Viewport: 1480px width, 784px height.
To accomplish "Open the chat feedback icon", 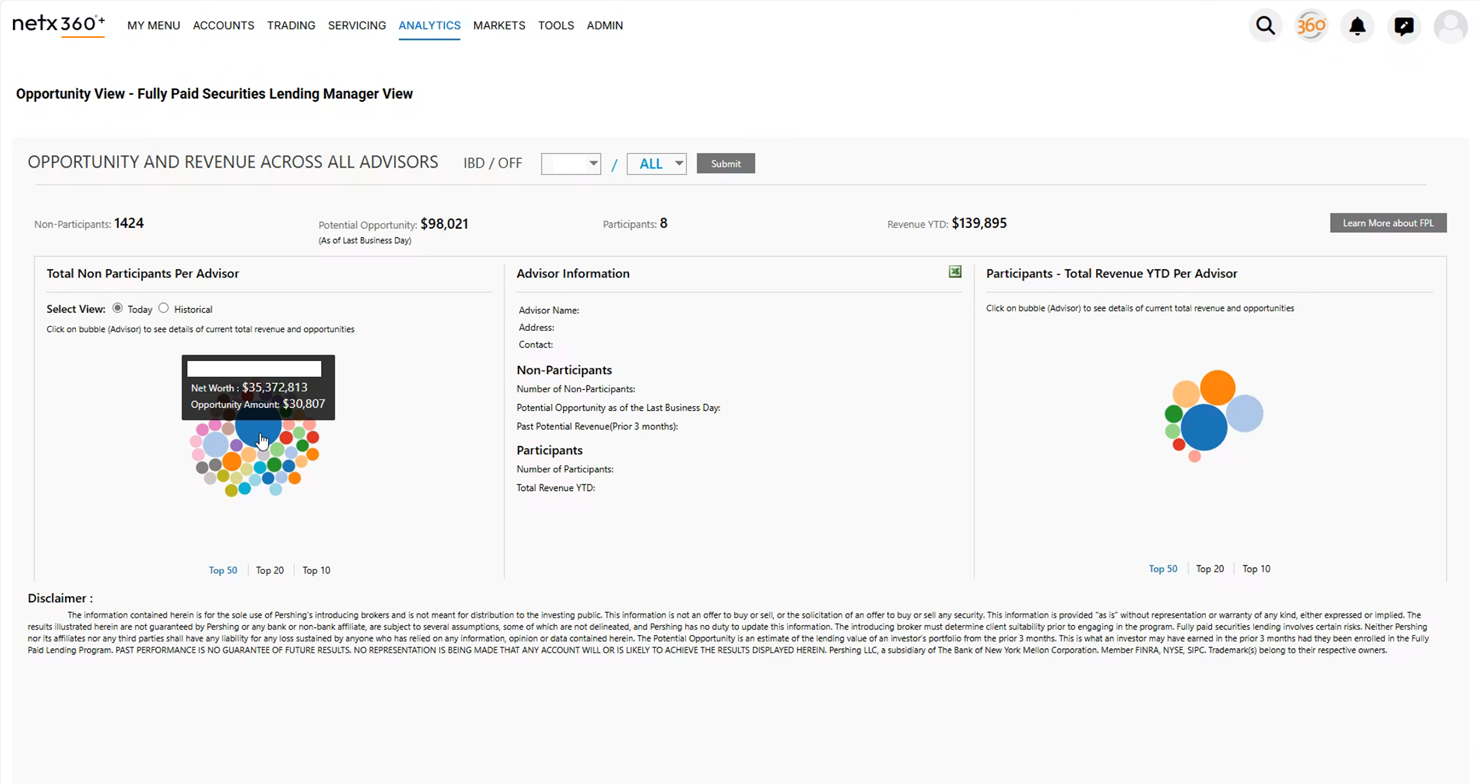I will (1404, 26).
